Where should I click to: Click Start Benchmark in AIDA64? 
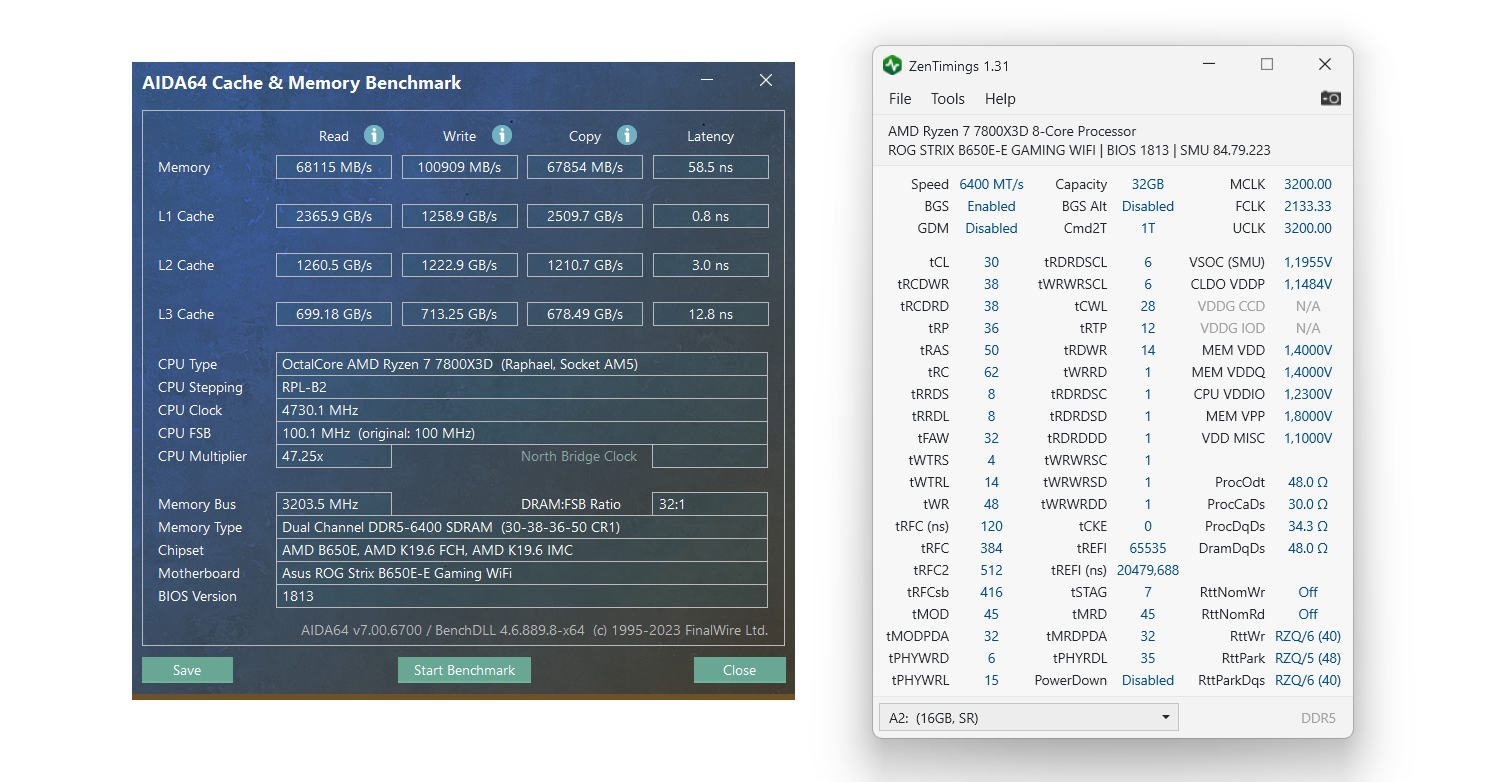click(464, 670)
